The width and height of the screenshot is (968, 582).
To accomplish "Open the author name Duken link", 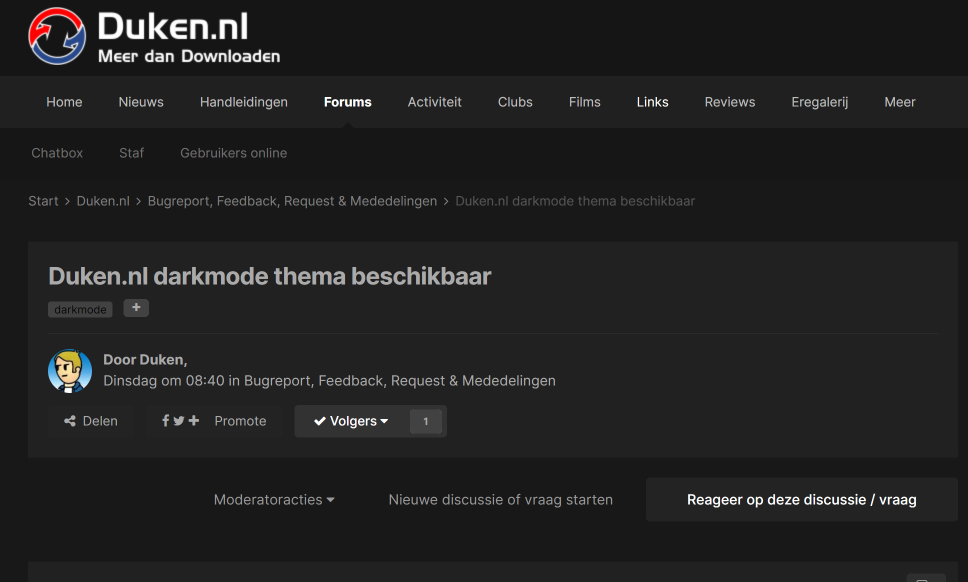I will pos(162,360).
